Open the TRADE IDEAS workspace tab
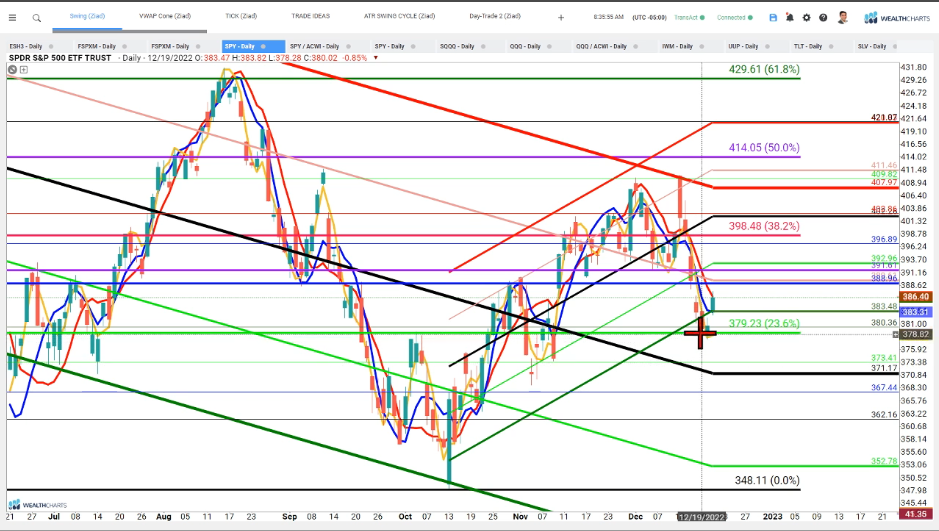Screen dimensions: 939x531 click(x=310, y=16)
